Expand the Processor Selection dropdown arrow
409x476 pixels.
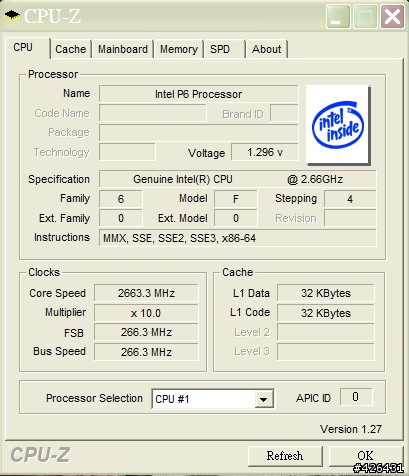264,399
